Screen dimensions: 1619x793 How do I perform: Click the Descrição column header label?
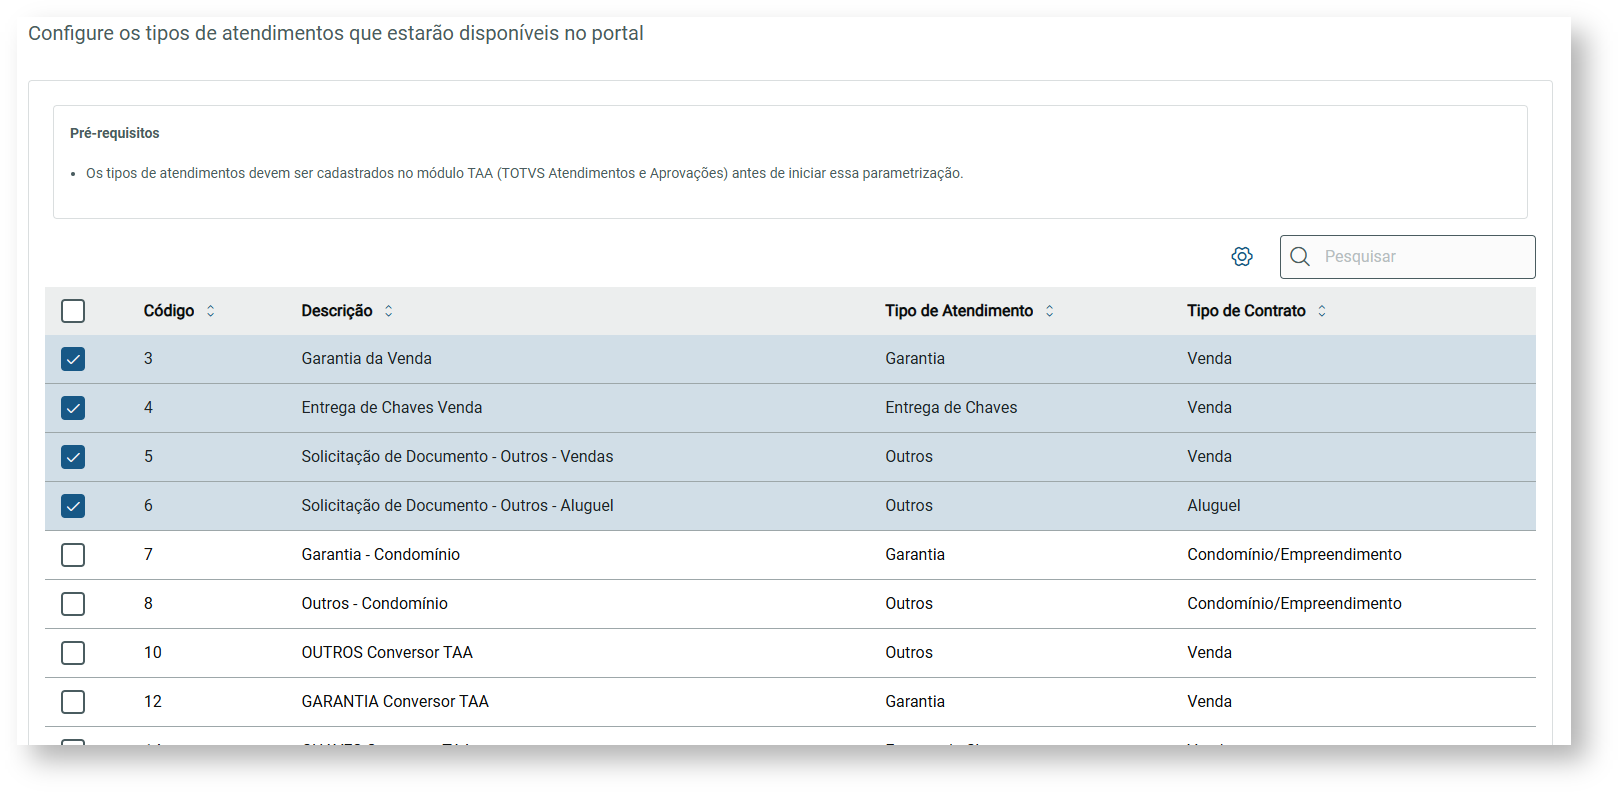coord(337,311)
